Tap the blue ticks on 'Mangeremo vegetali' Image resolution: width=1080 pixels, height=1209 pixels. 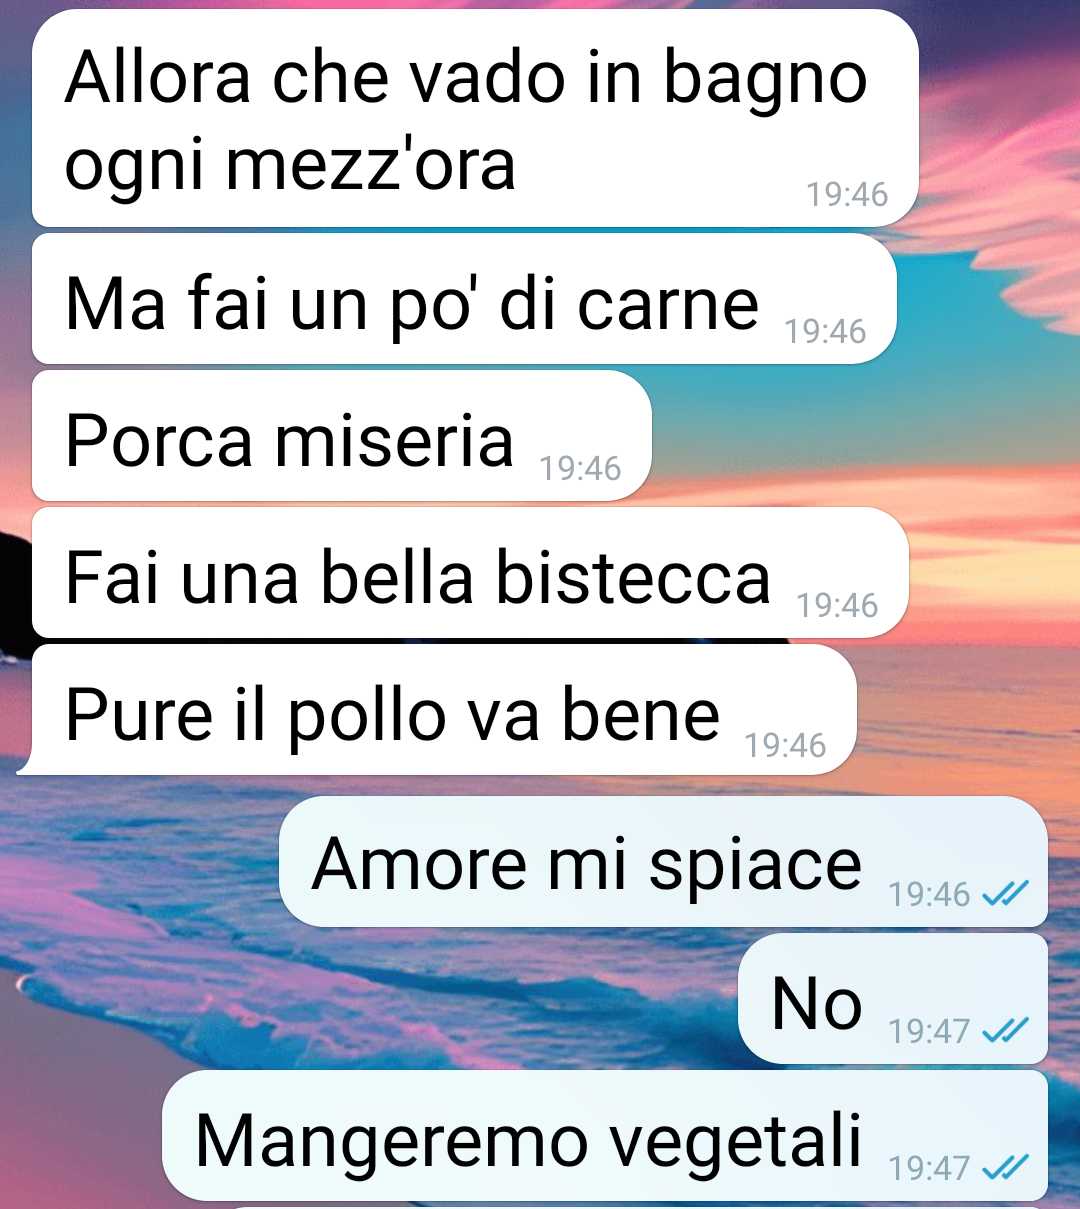coord(1005,1167)
